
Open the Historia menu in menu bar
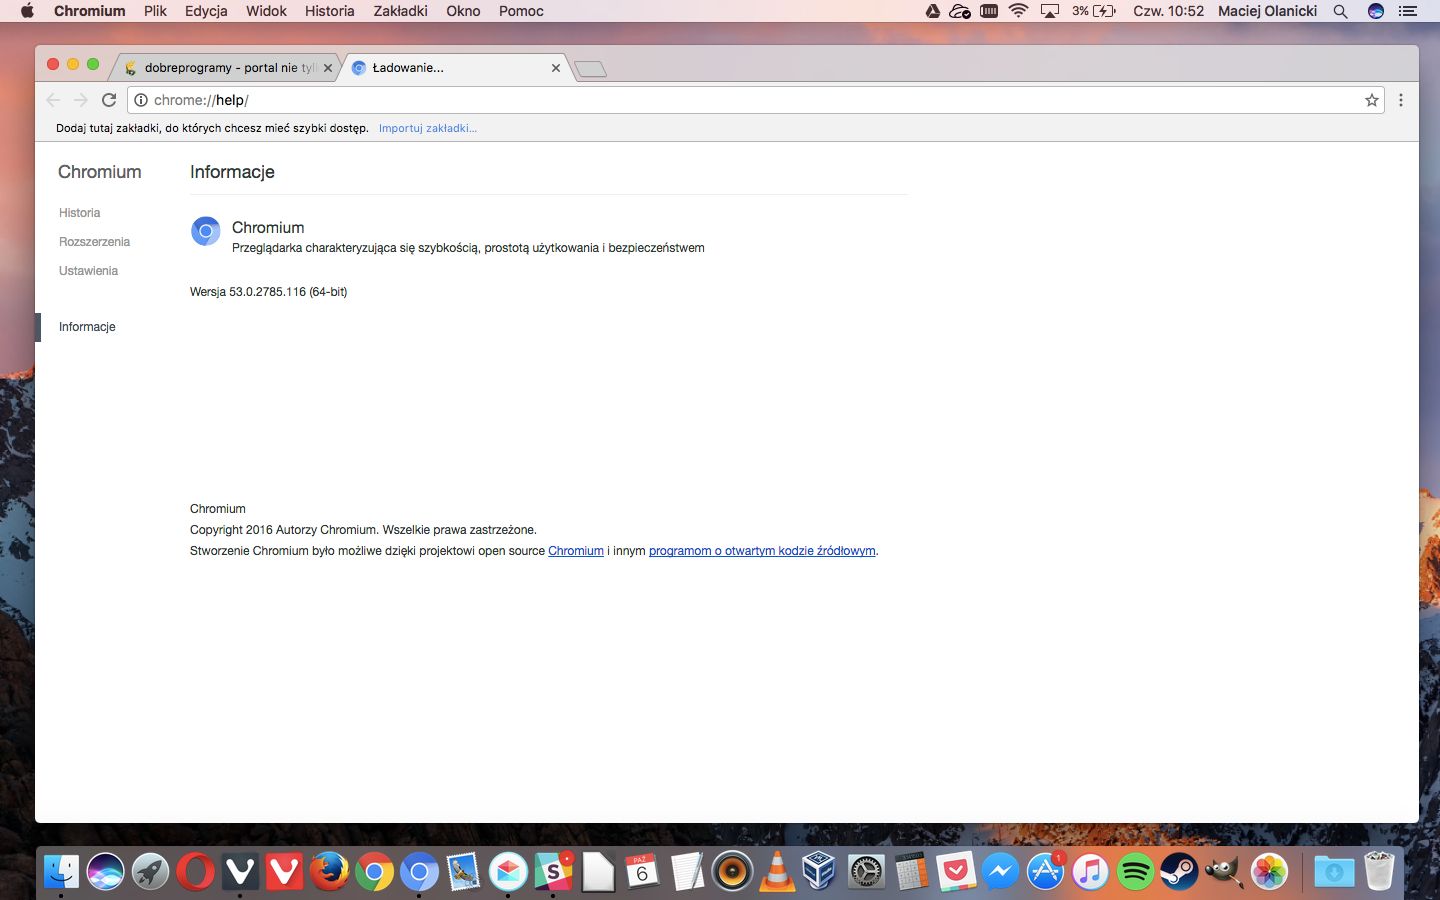330,11
